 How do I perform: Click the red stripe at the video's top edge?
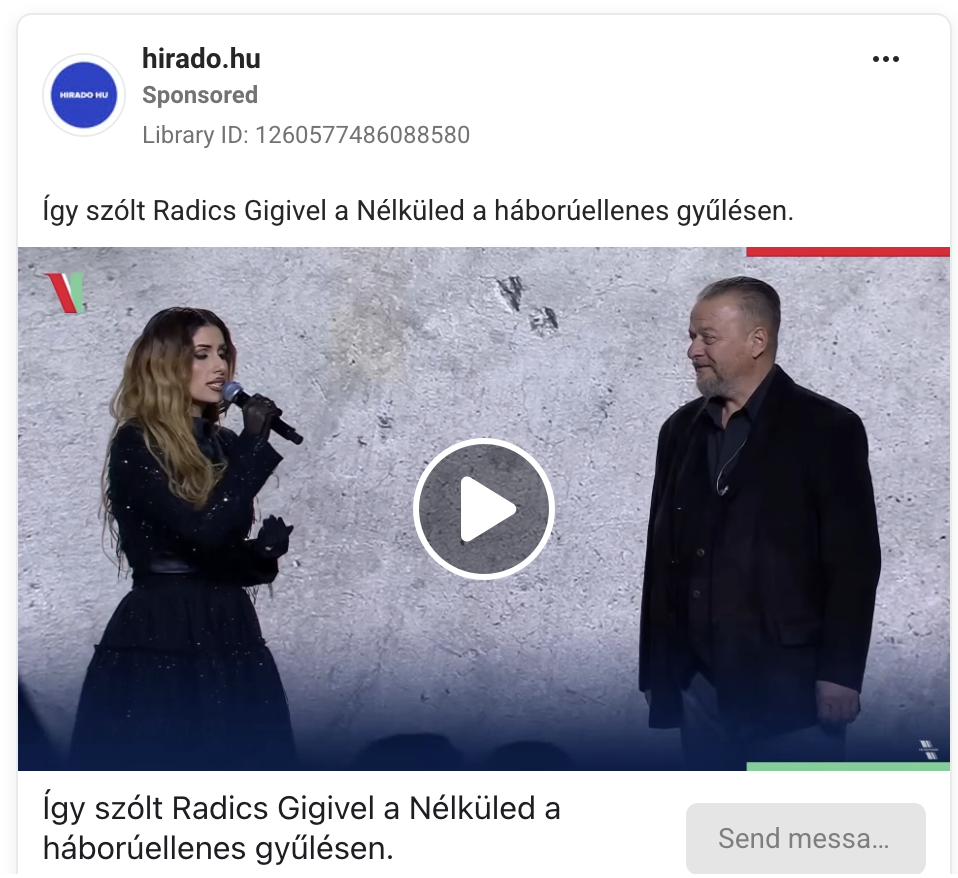[x=848, y=252]
